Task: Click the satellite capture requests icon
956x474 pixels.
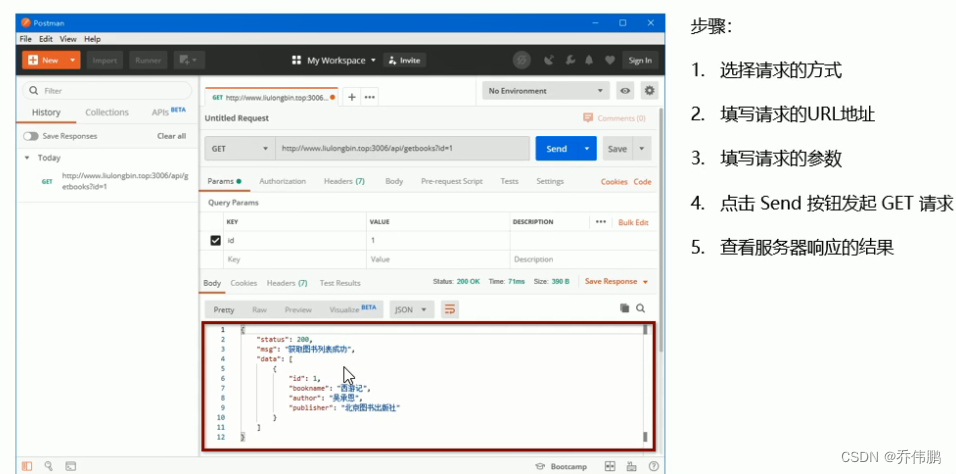Action: [x=549, y=60]
